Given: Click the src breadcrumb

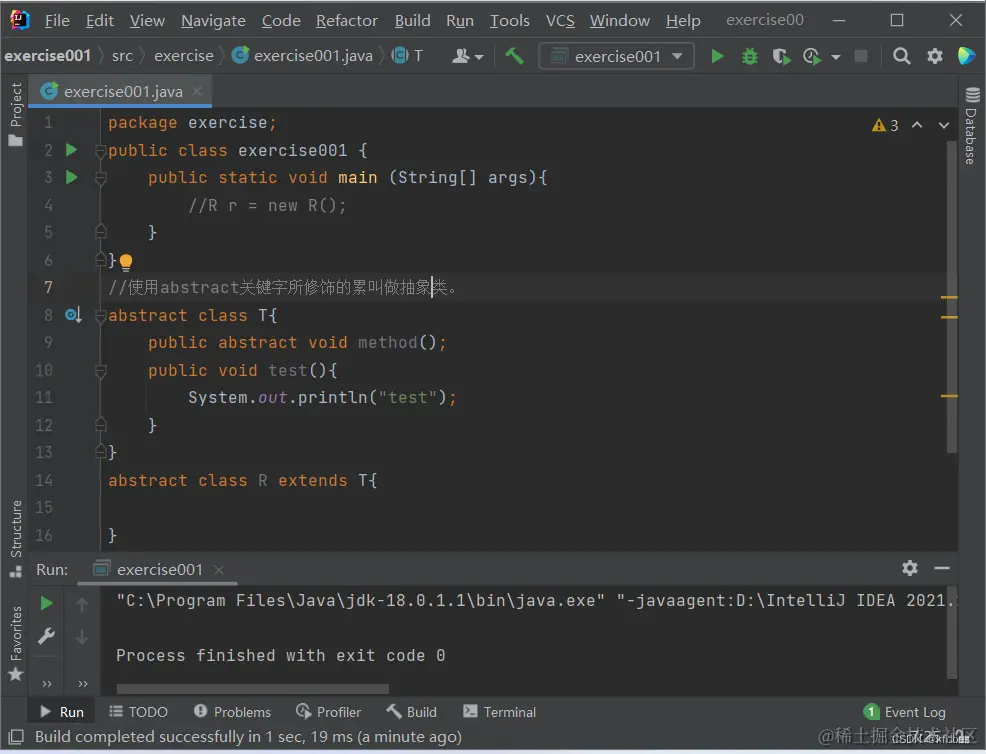Looking at the screenshot, I should click(122, 56).
